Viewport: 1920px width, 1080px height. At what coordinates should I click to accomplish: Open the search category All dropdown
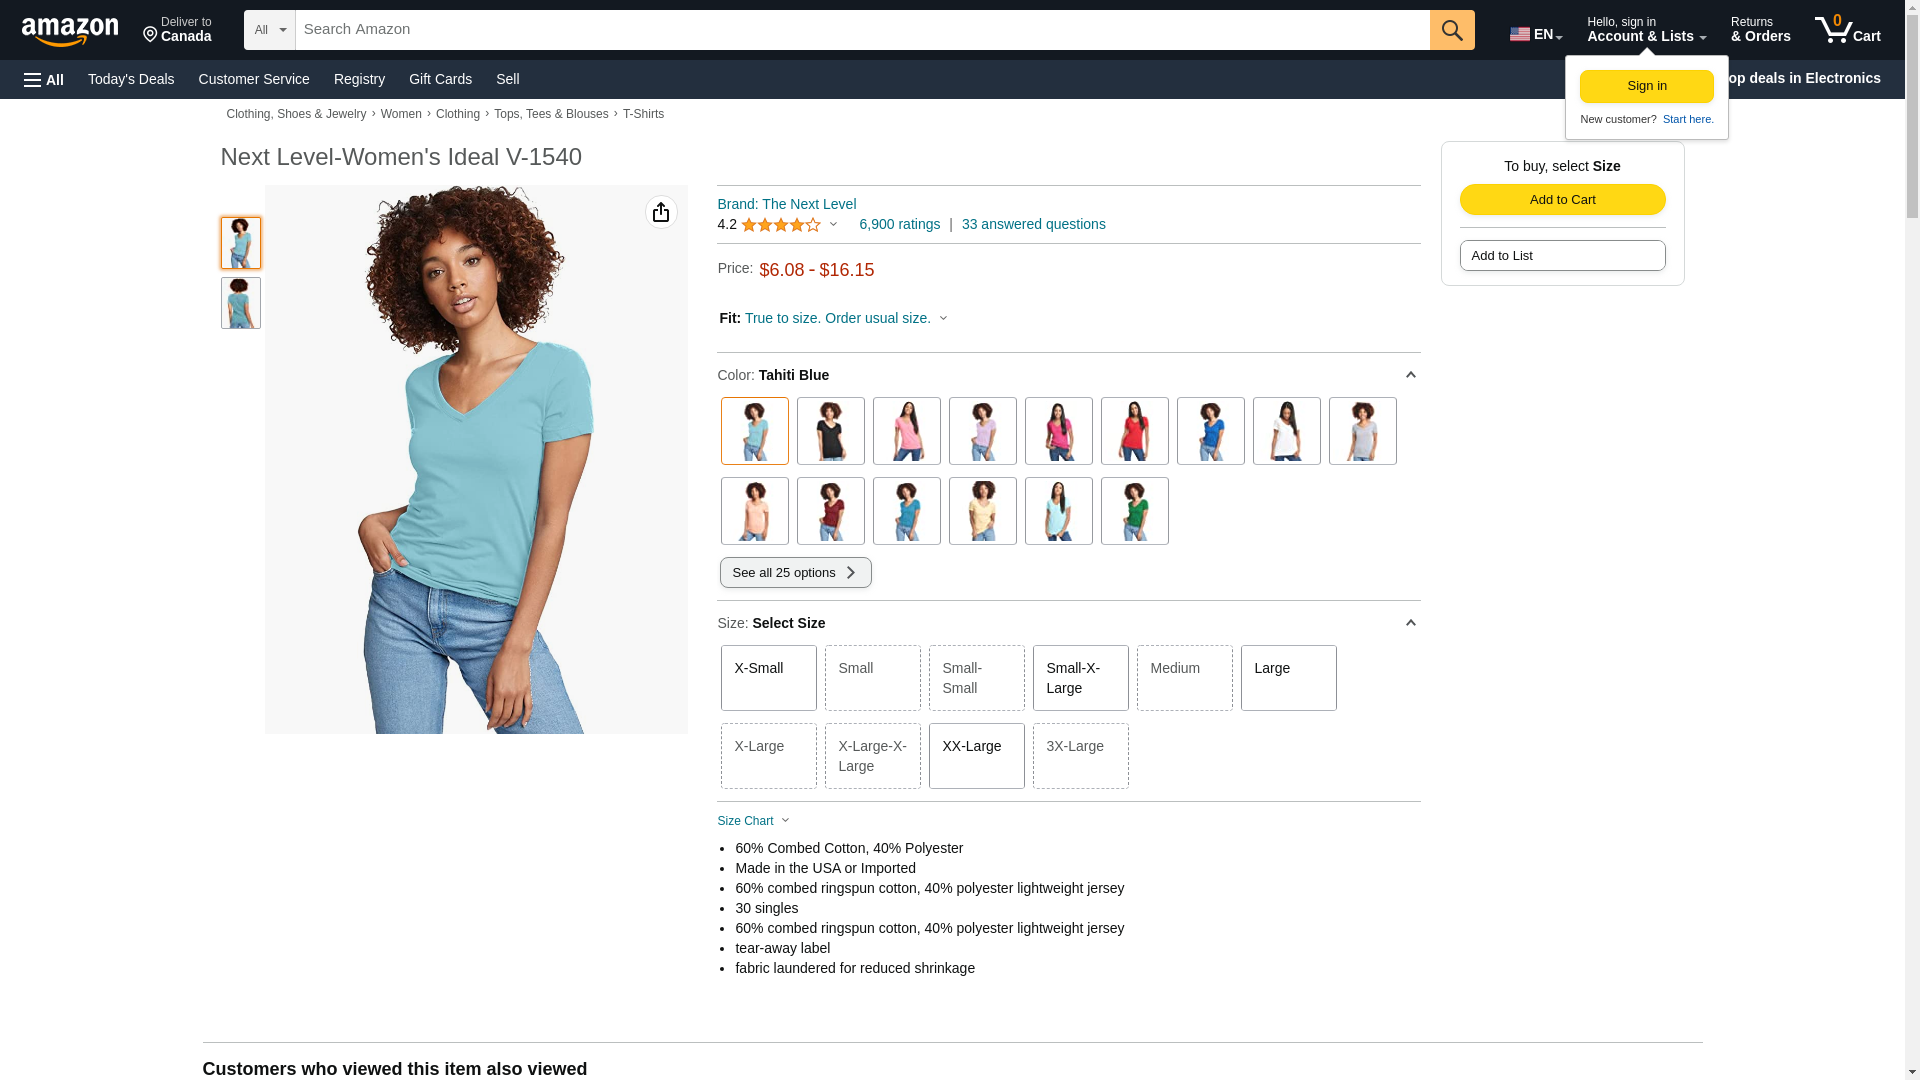click(x=269, y=30)
